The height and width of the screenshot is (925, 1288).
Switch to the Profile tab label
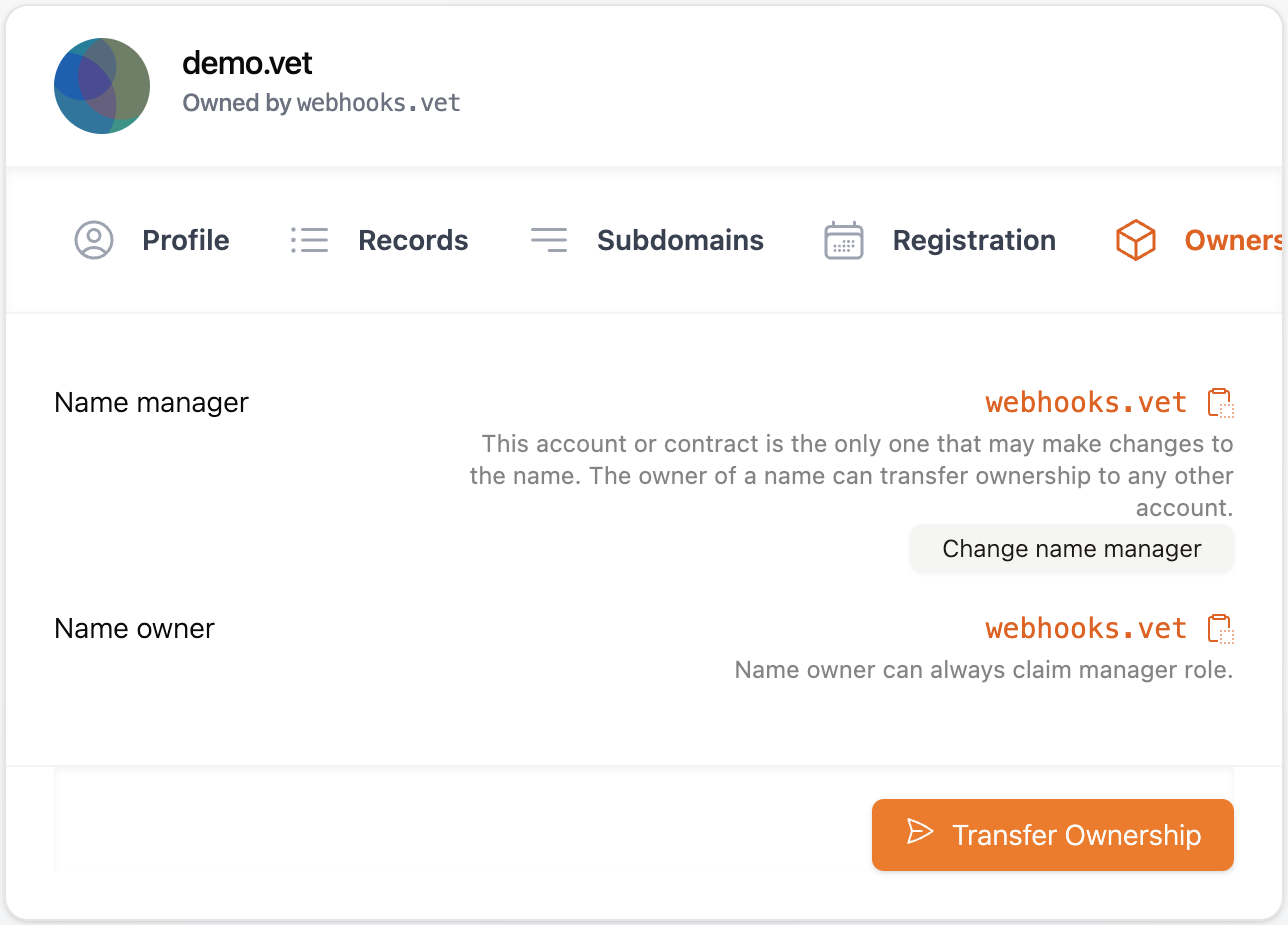point(186,240)
